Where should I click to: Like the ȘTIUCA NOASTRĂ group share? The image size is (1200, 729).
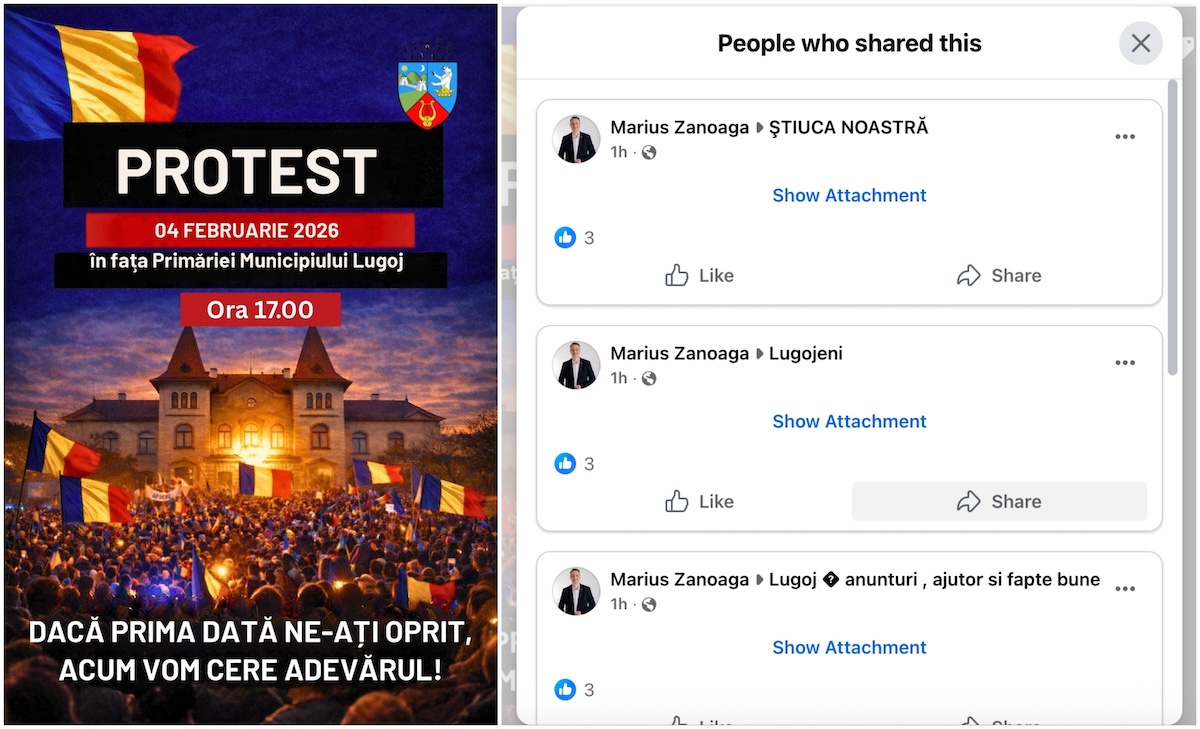(699, 276)
